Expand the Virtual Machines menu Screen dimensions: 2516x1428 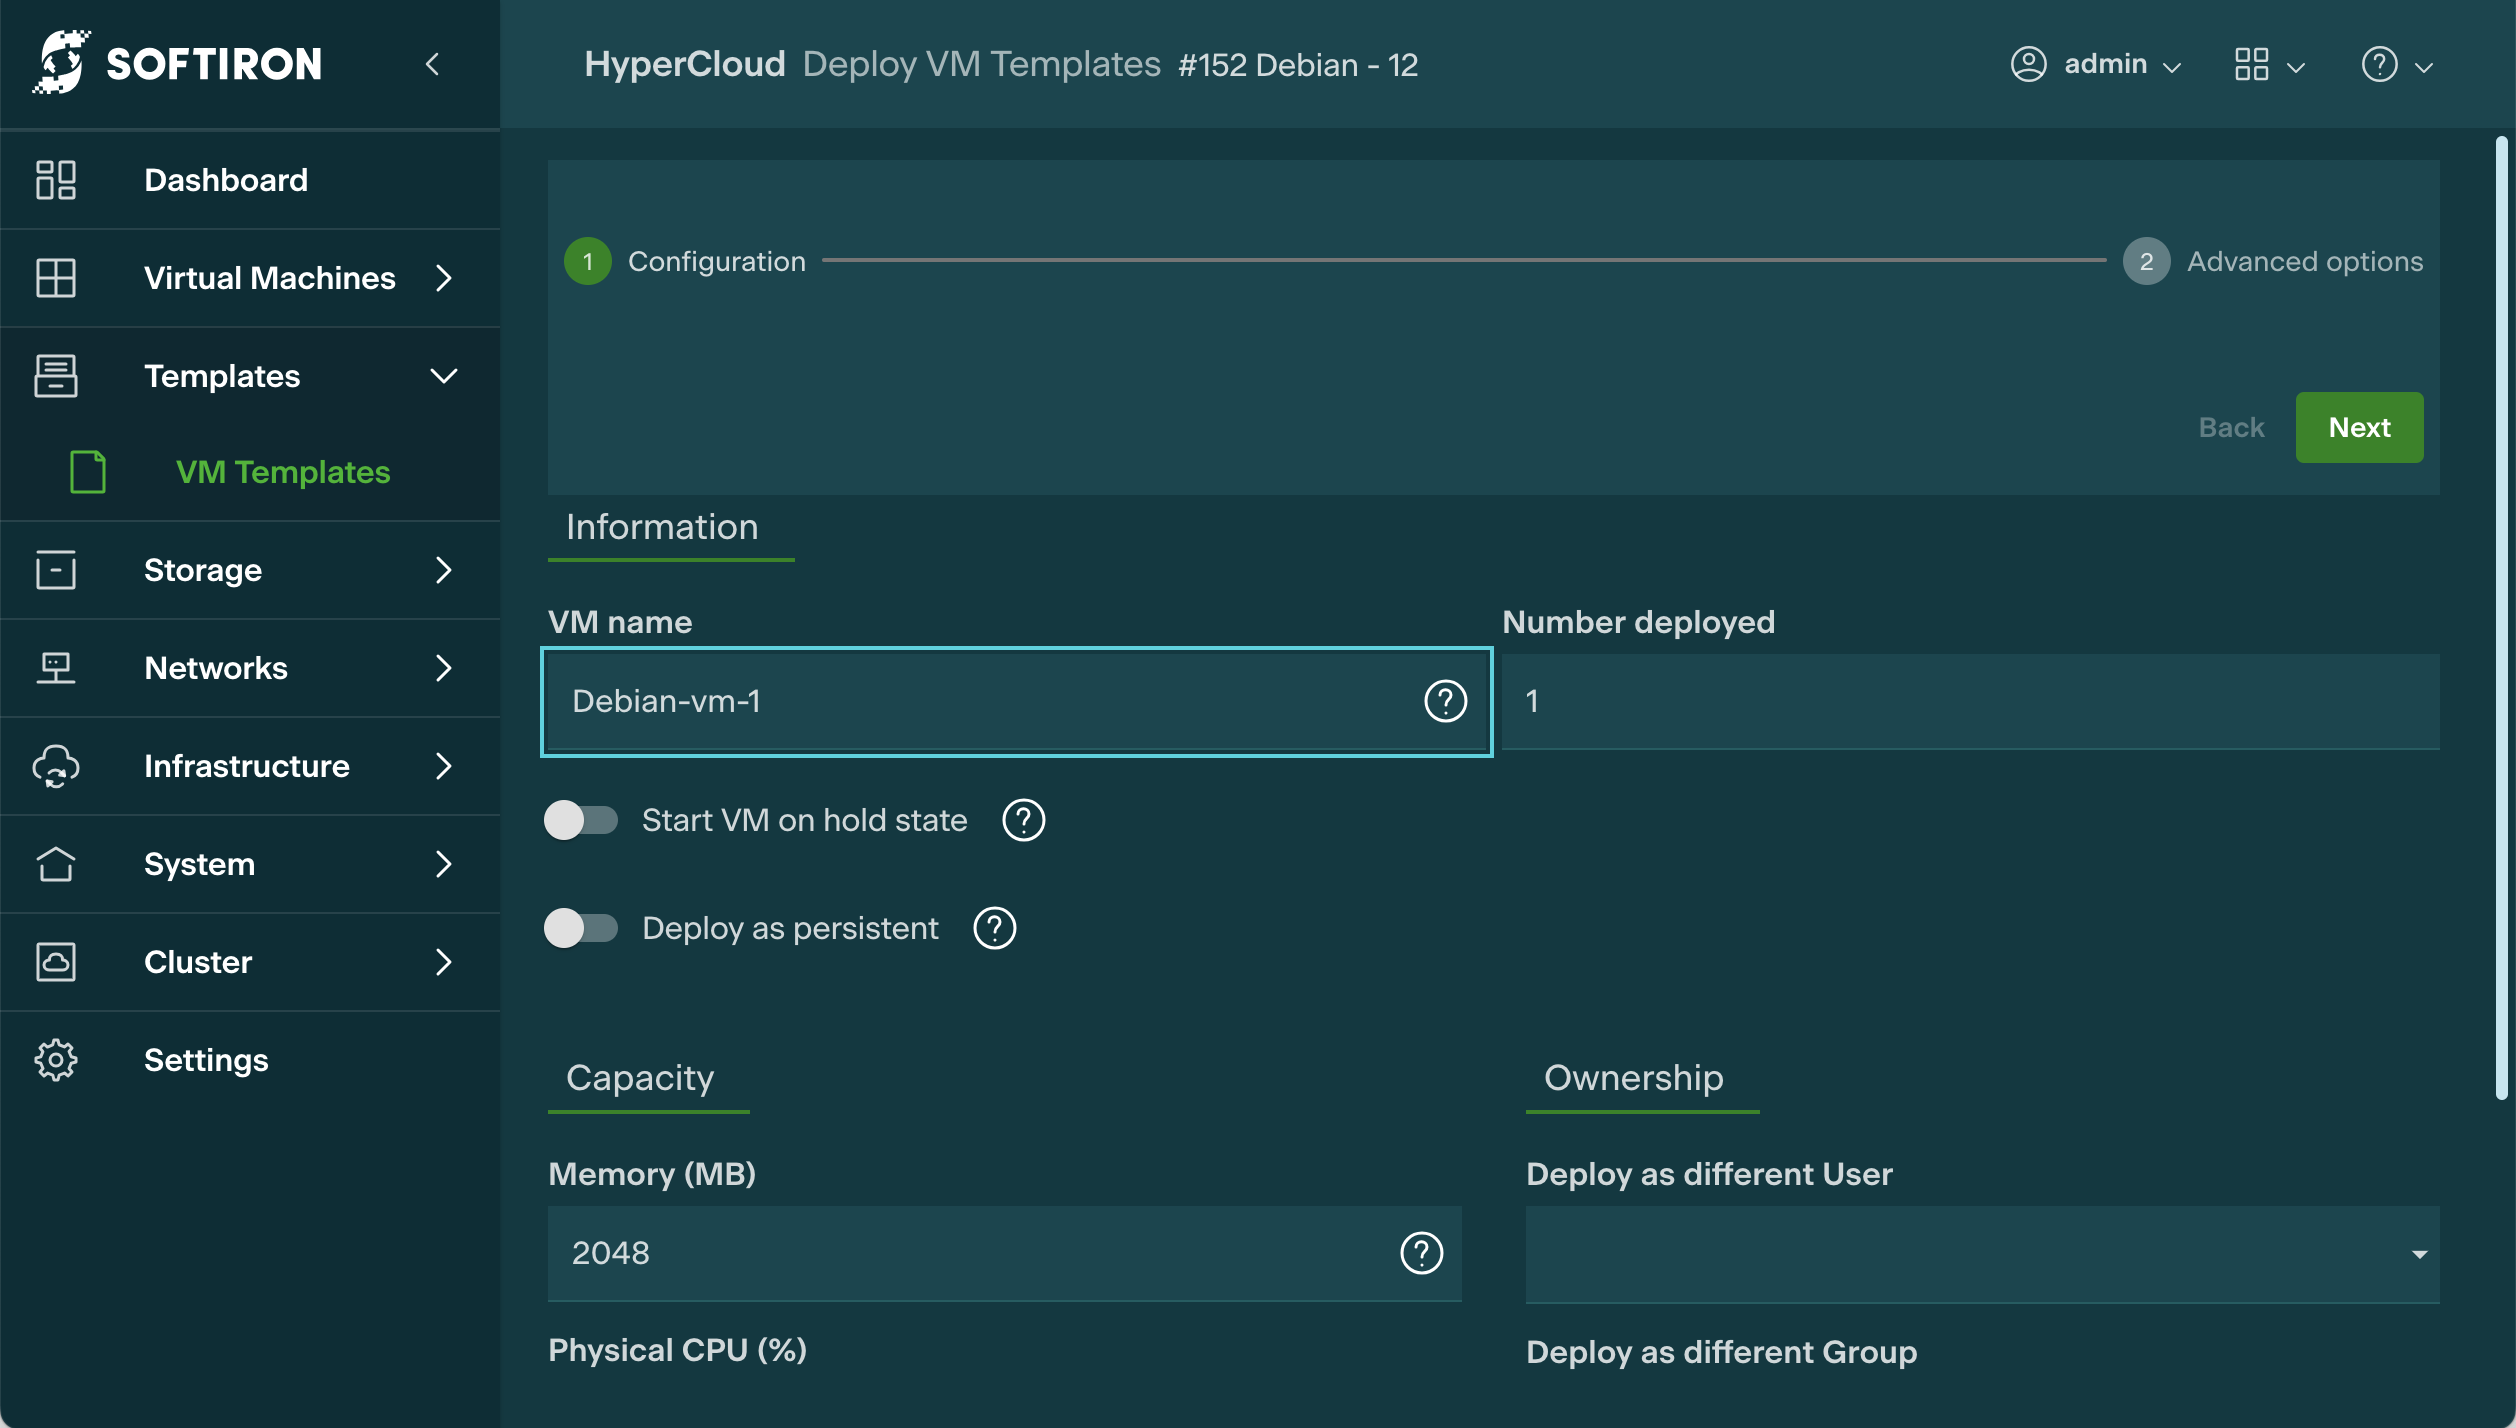[268, 278]
